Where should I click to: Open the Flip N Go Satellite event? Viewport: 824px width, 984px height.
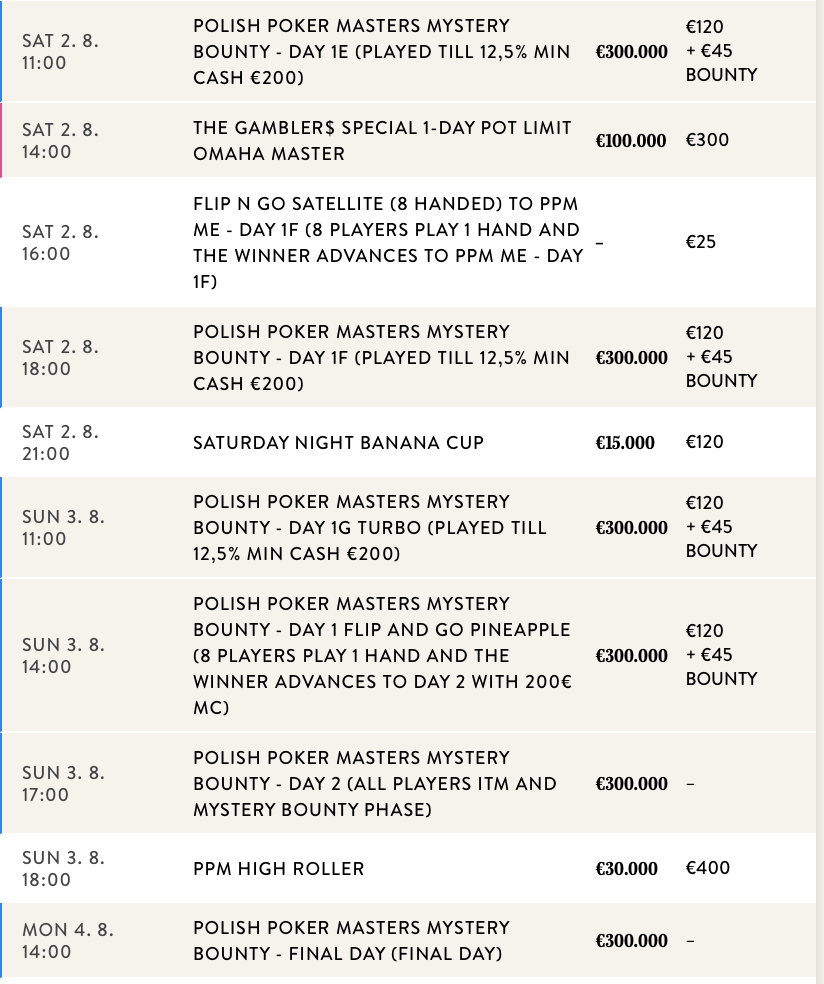(x=388, y=243)
